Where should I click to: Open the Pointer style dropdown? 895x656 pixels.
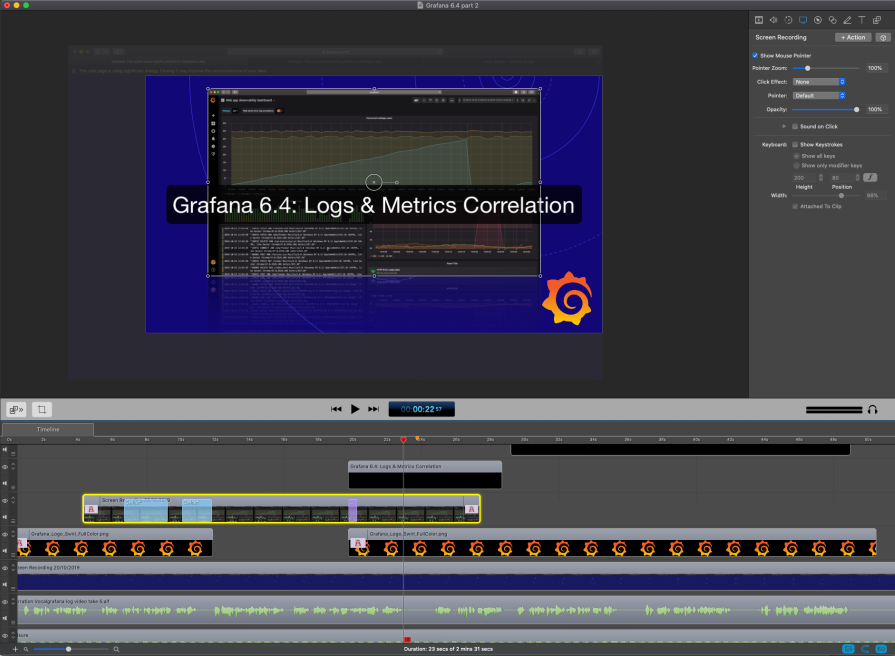(819, 95)
